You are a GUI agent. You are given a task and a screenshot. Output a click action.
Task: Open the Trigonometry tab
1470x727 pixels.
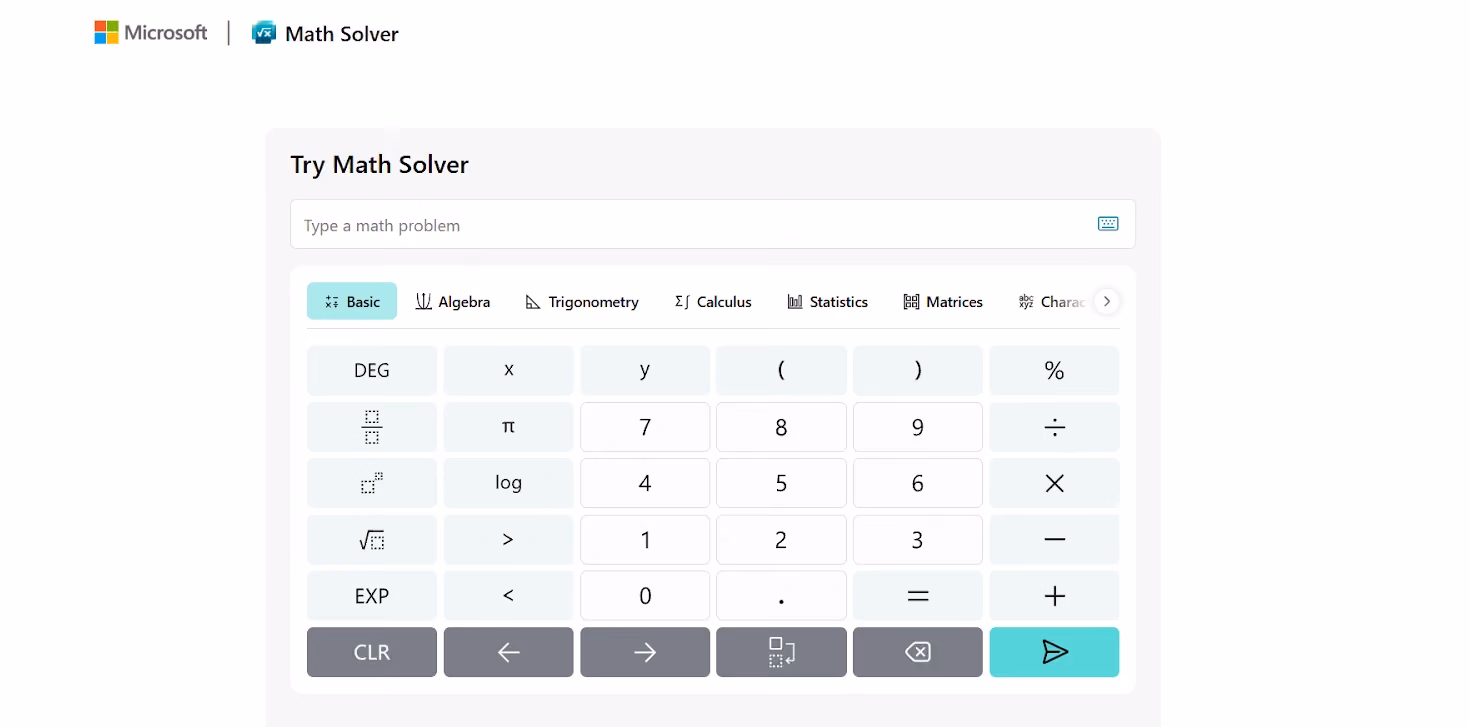tap(582, 301)
